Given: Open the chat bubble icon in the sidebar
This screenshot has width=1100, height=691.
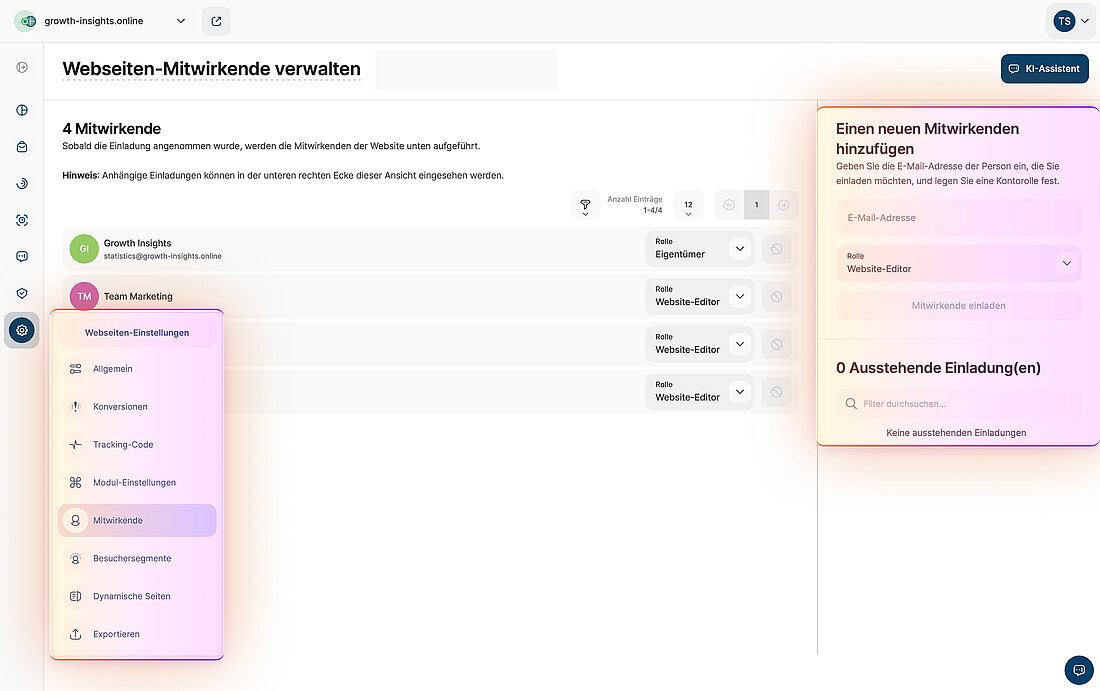Looking at the screenshot, I should 21,256.
